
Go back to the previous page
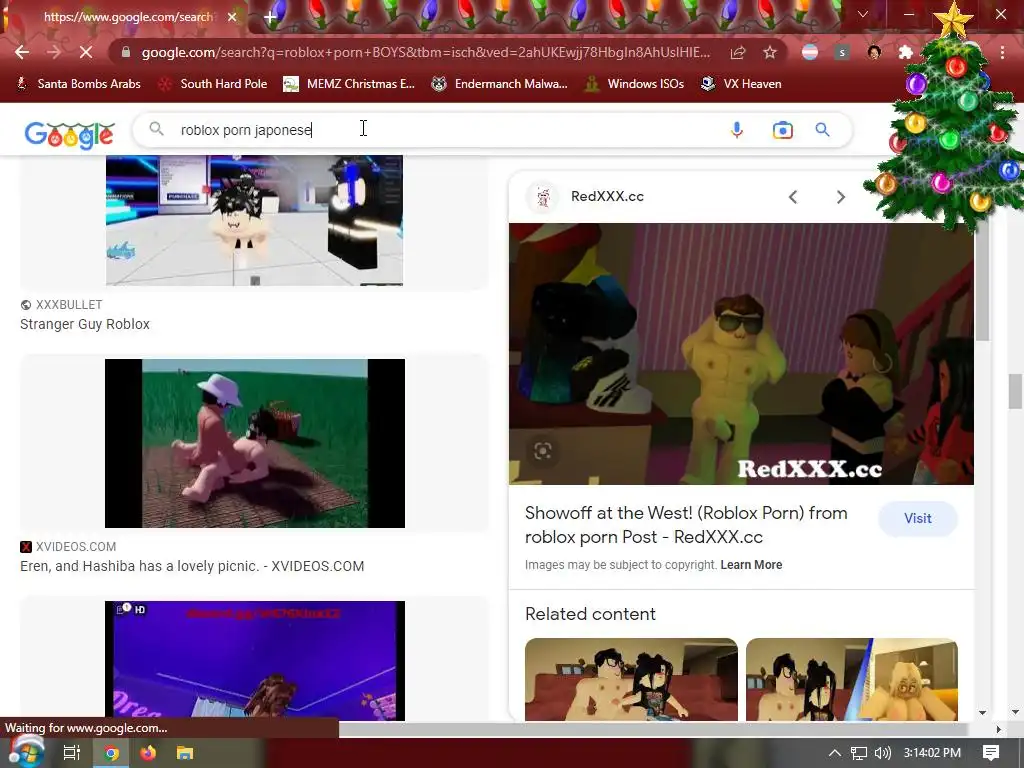click(22, 52)
